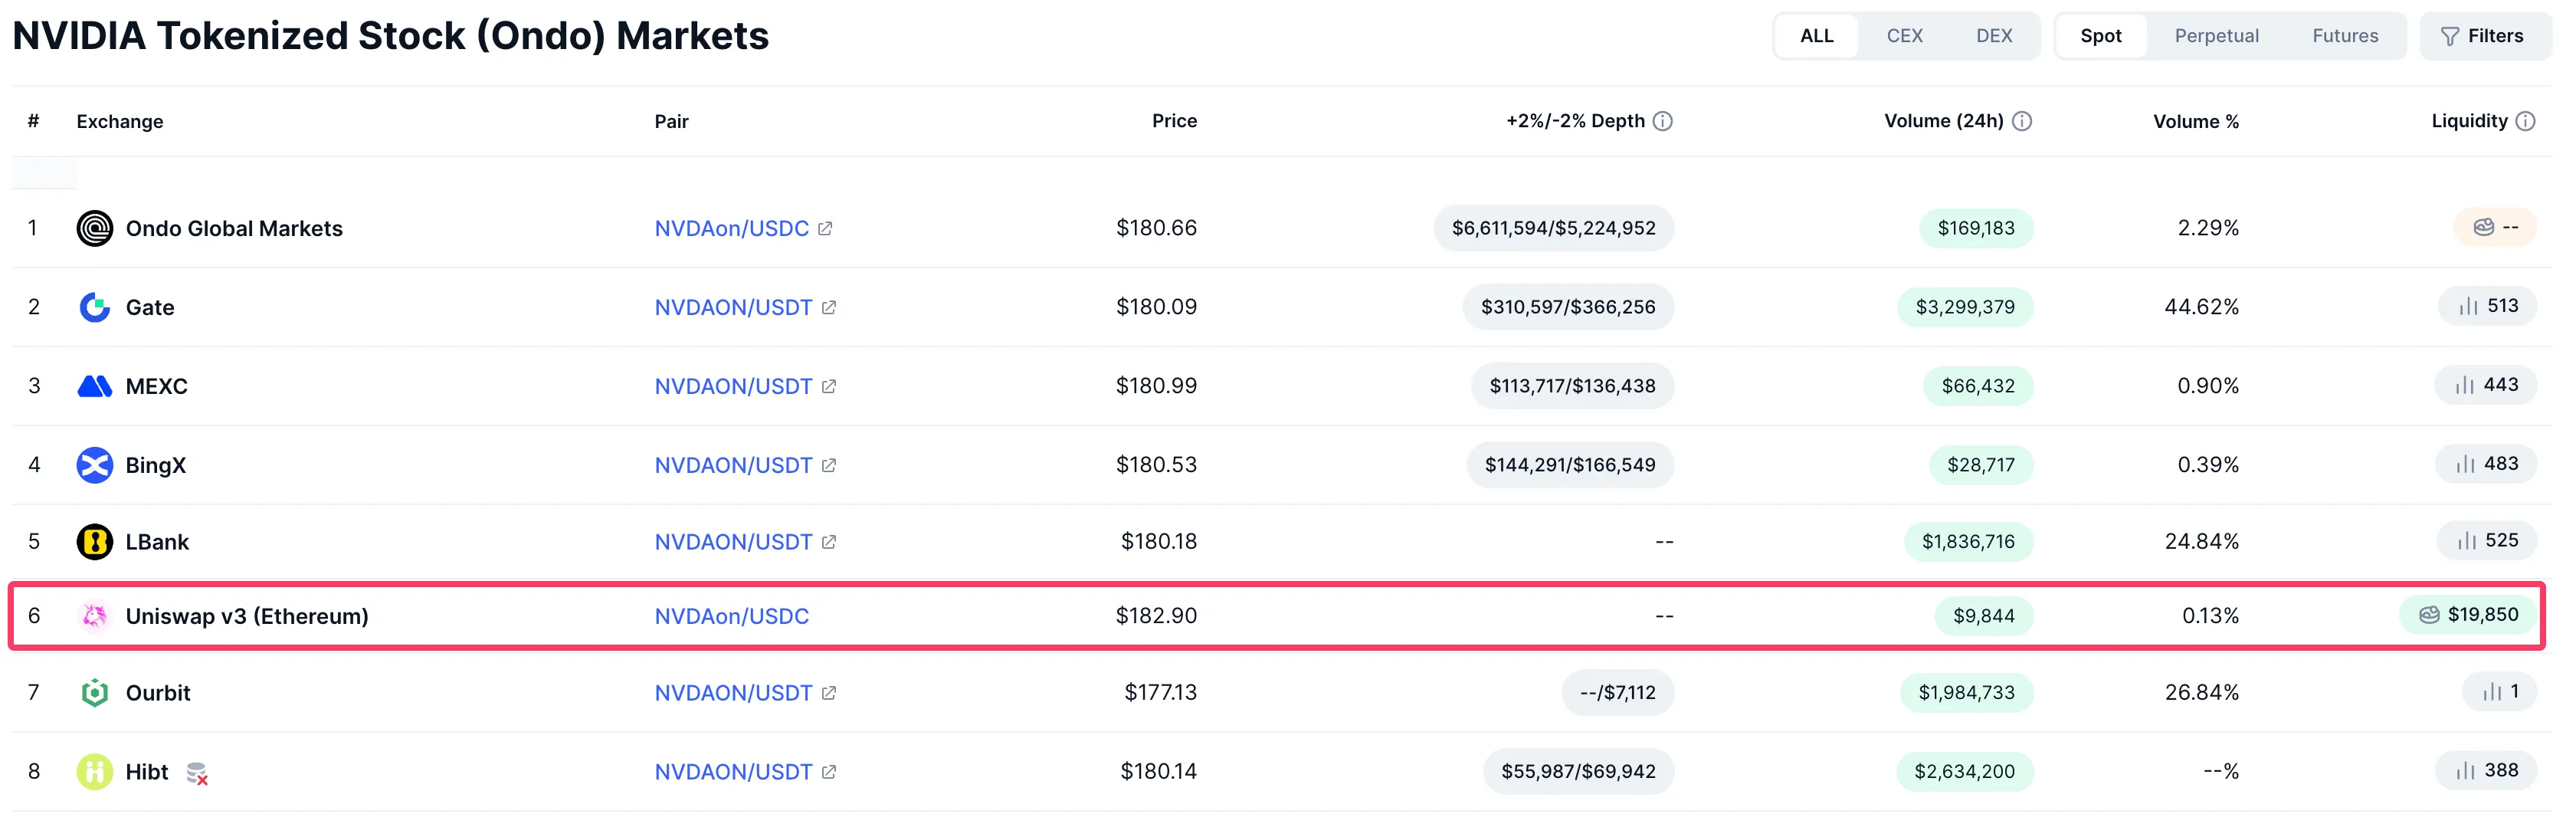
Task: Click the Ondo Global Markets logo icon
Action: (94, 228)
